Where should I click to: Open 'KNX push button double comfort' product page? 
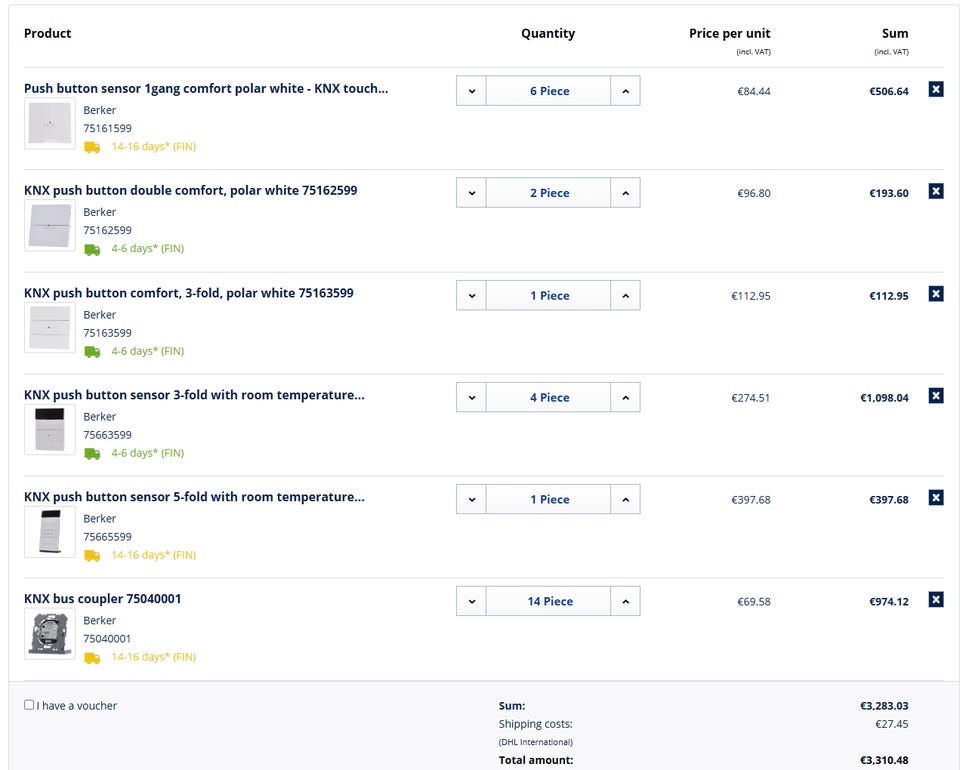coord(190,190)
